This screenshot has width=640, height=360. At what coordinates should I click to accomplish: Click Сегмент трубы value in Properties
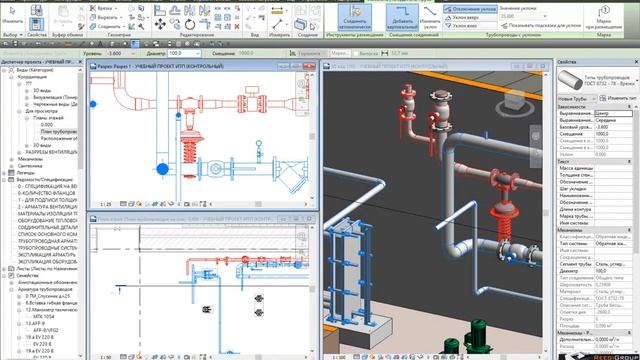click(613, 264)
